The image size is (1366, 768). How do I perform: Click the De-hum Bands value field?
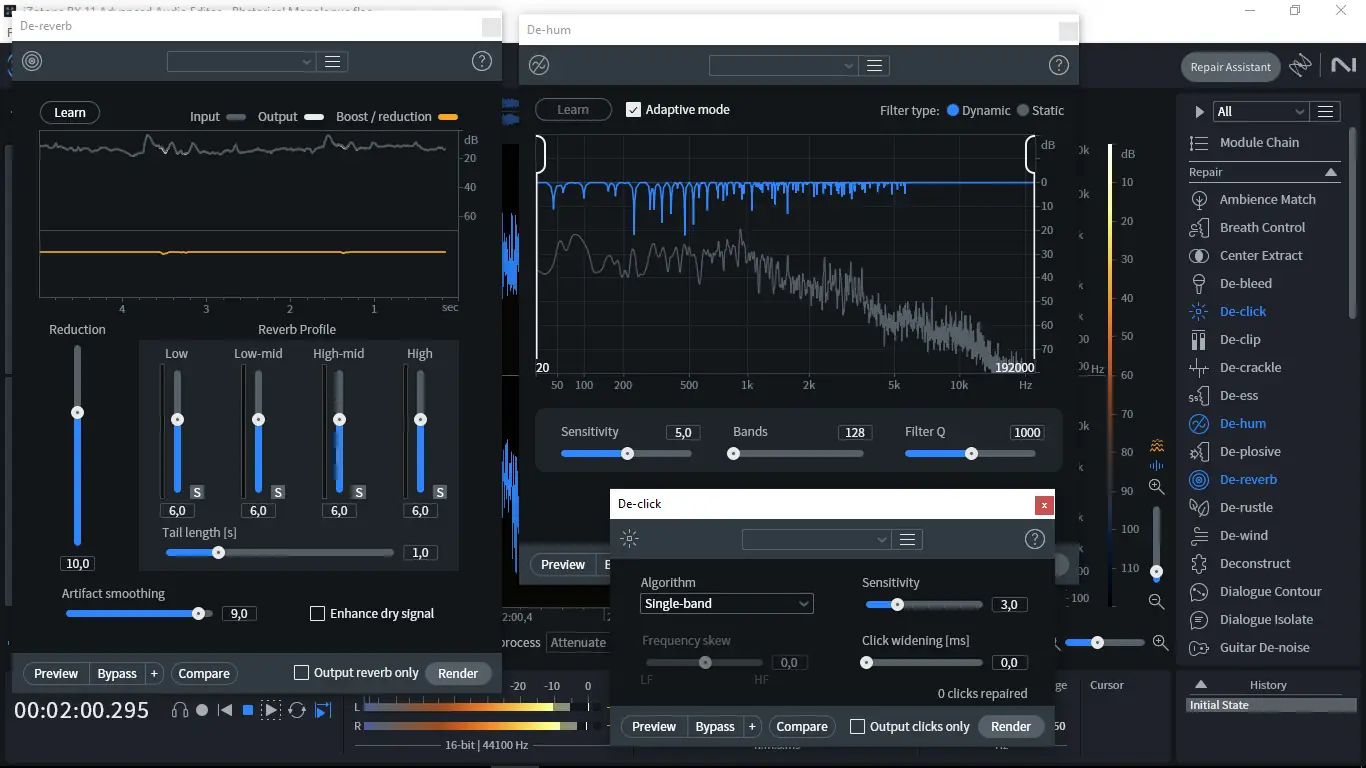(855, 432)
